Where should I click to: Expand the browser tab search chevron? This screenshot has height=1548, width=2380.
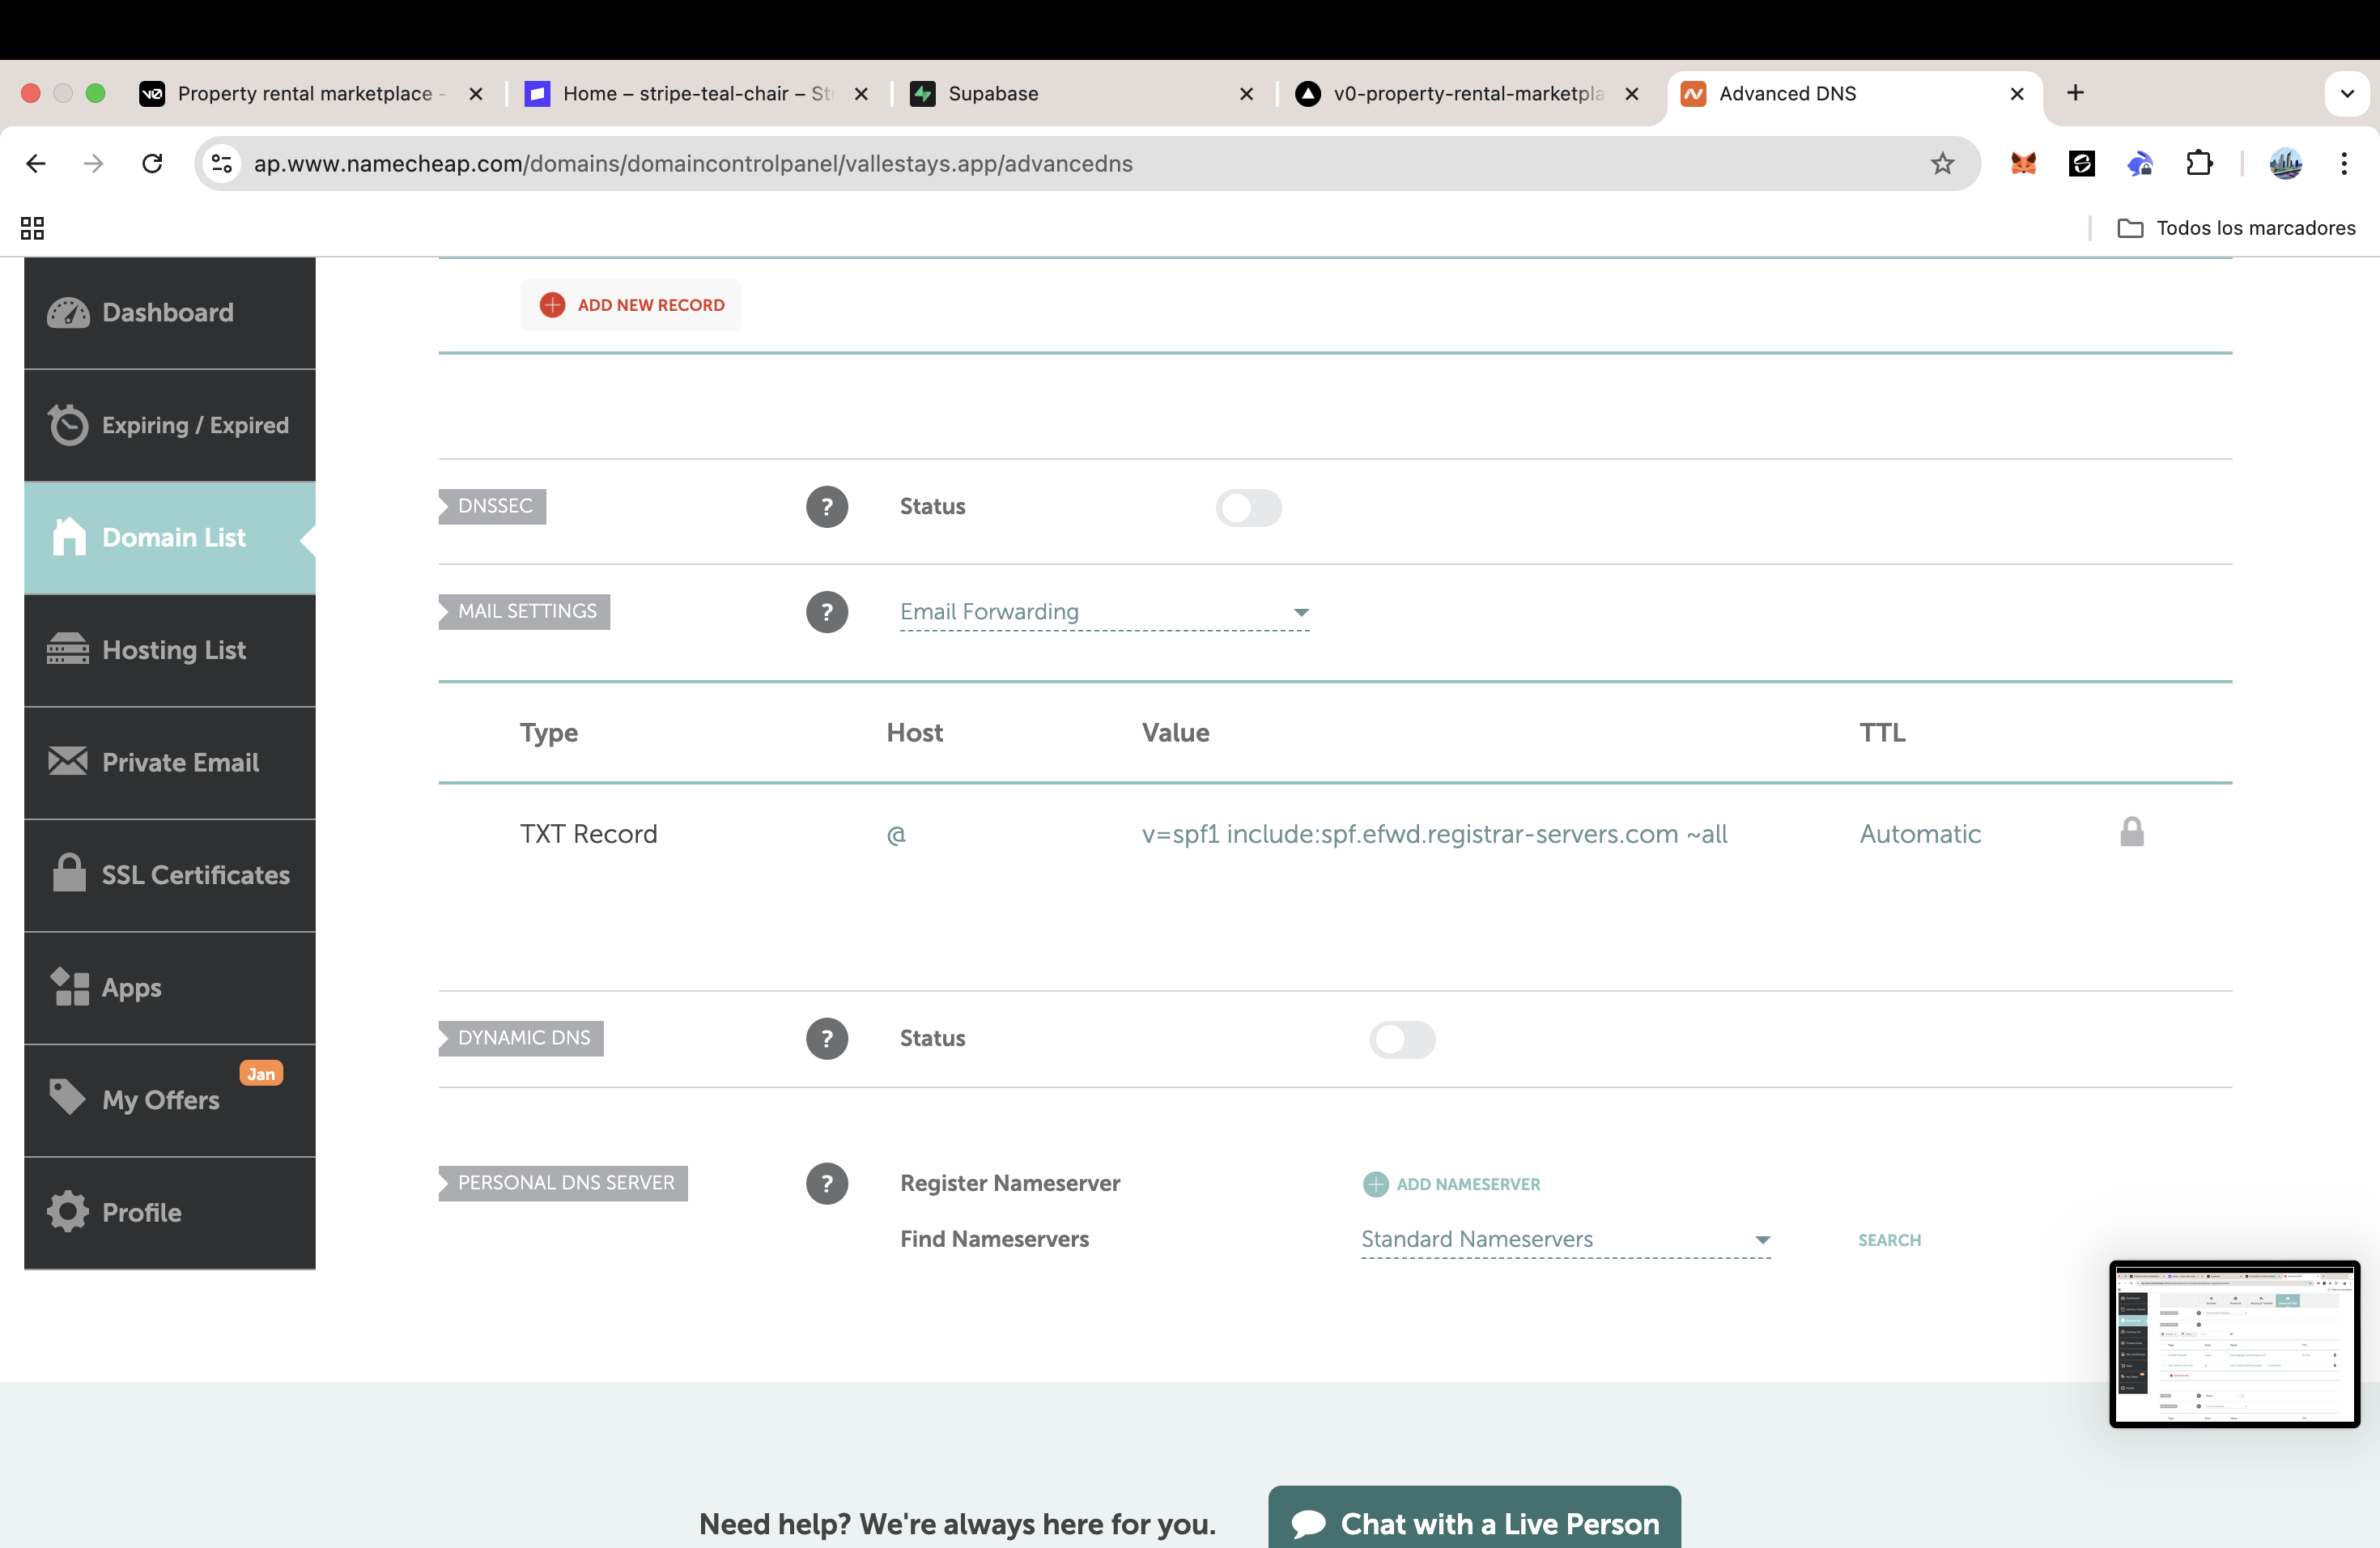click(x=2346, y=94)
